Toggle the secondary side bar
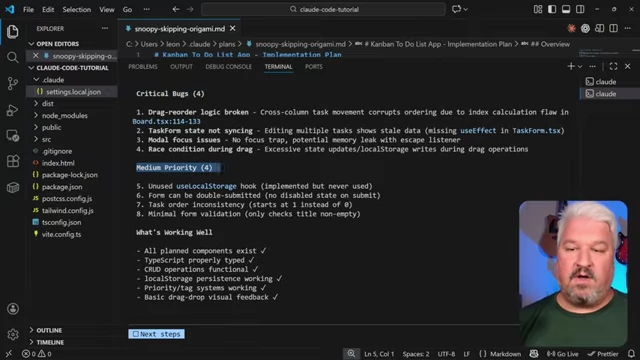Image resolution: width=640 pixels, height=360 pixels. point(580,9)
